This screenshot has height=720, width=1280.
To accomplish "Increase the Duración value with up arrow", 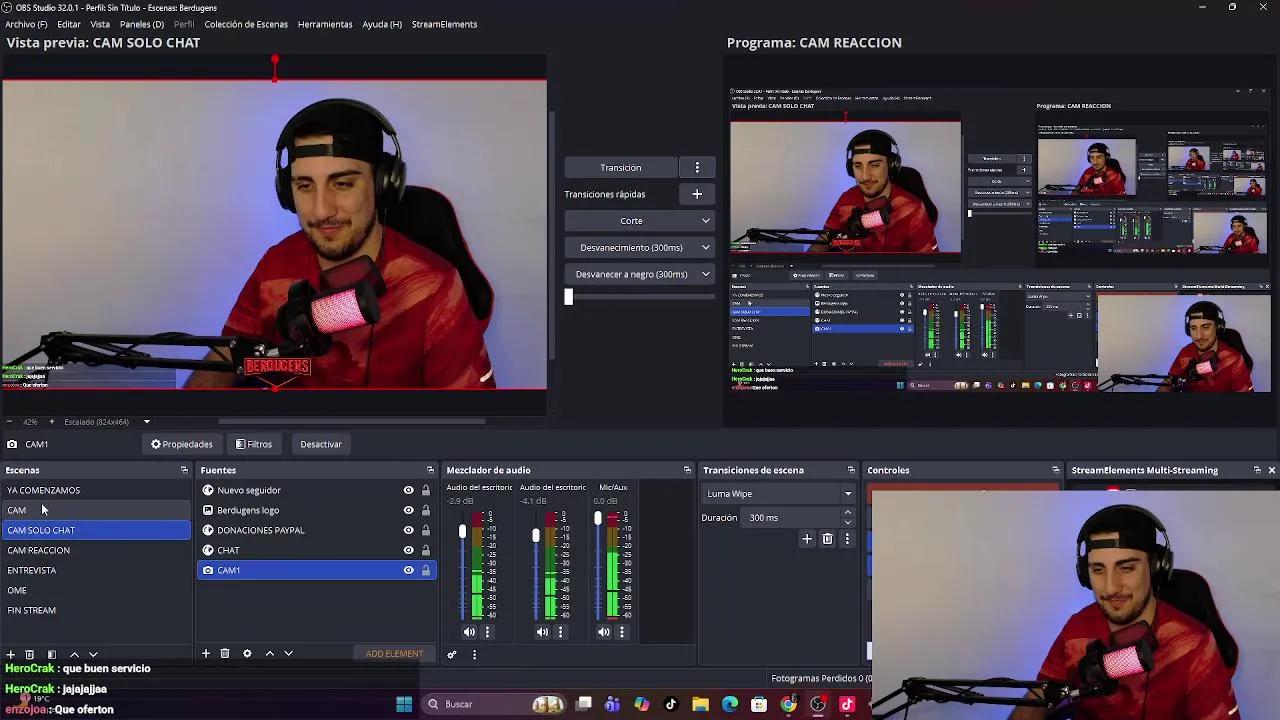I will (x=848, y=513).
